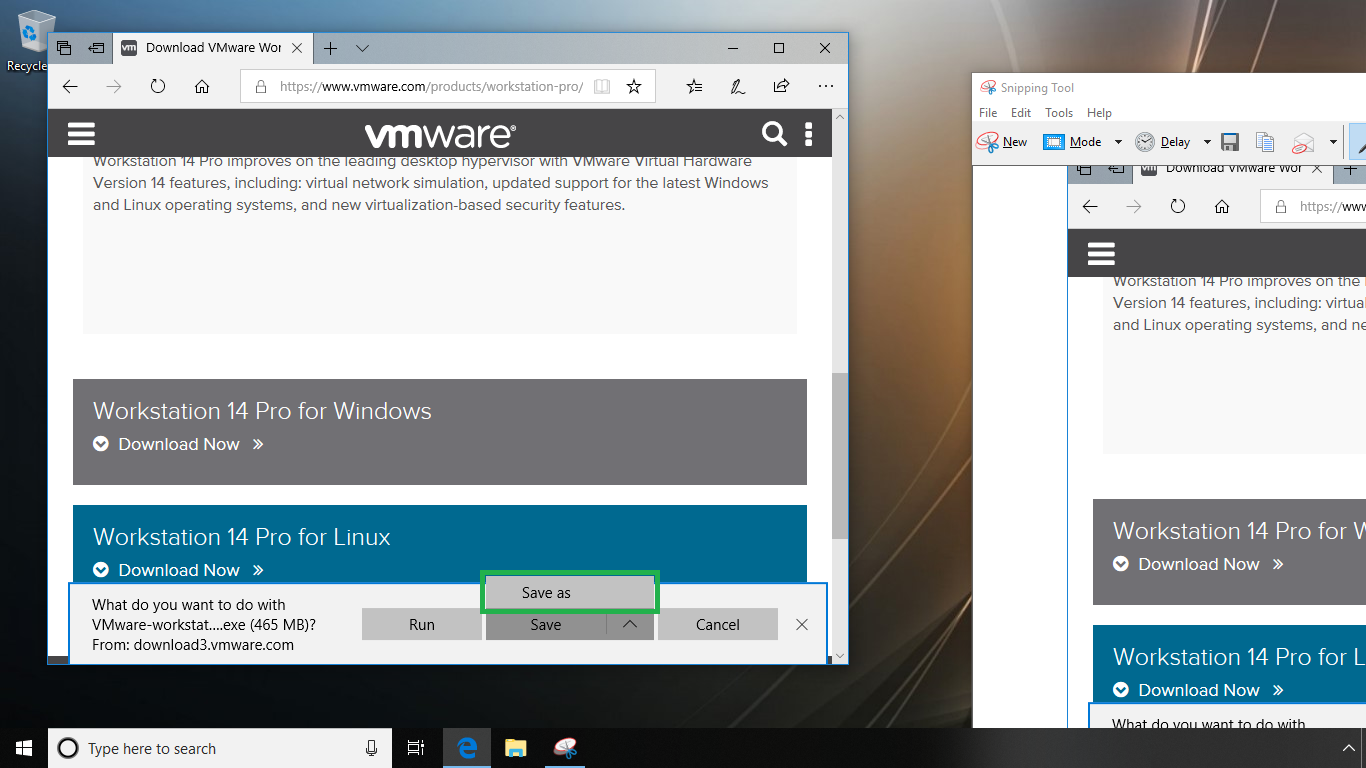
Task: Open Help menu in Snipping Tool
Action: pyautogui.click(x=1099, y=113)
